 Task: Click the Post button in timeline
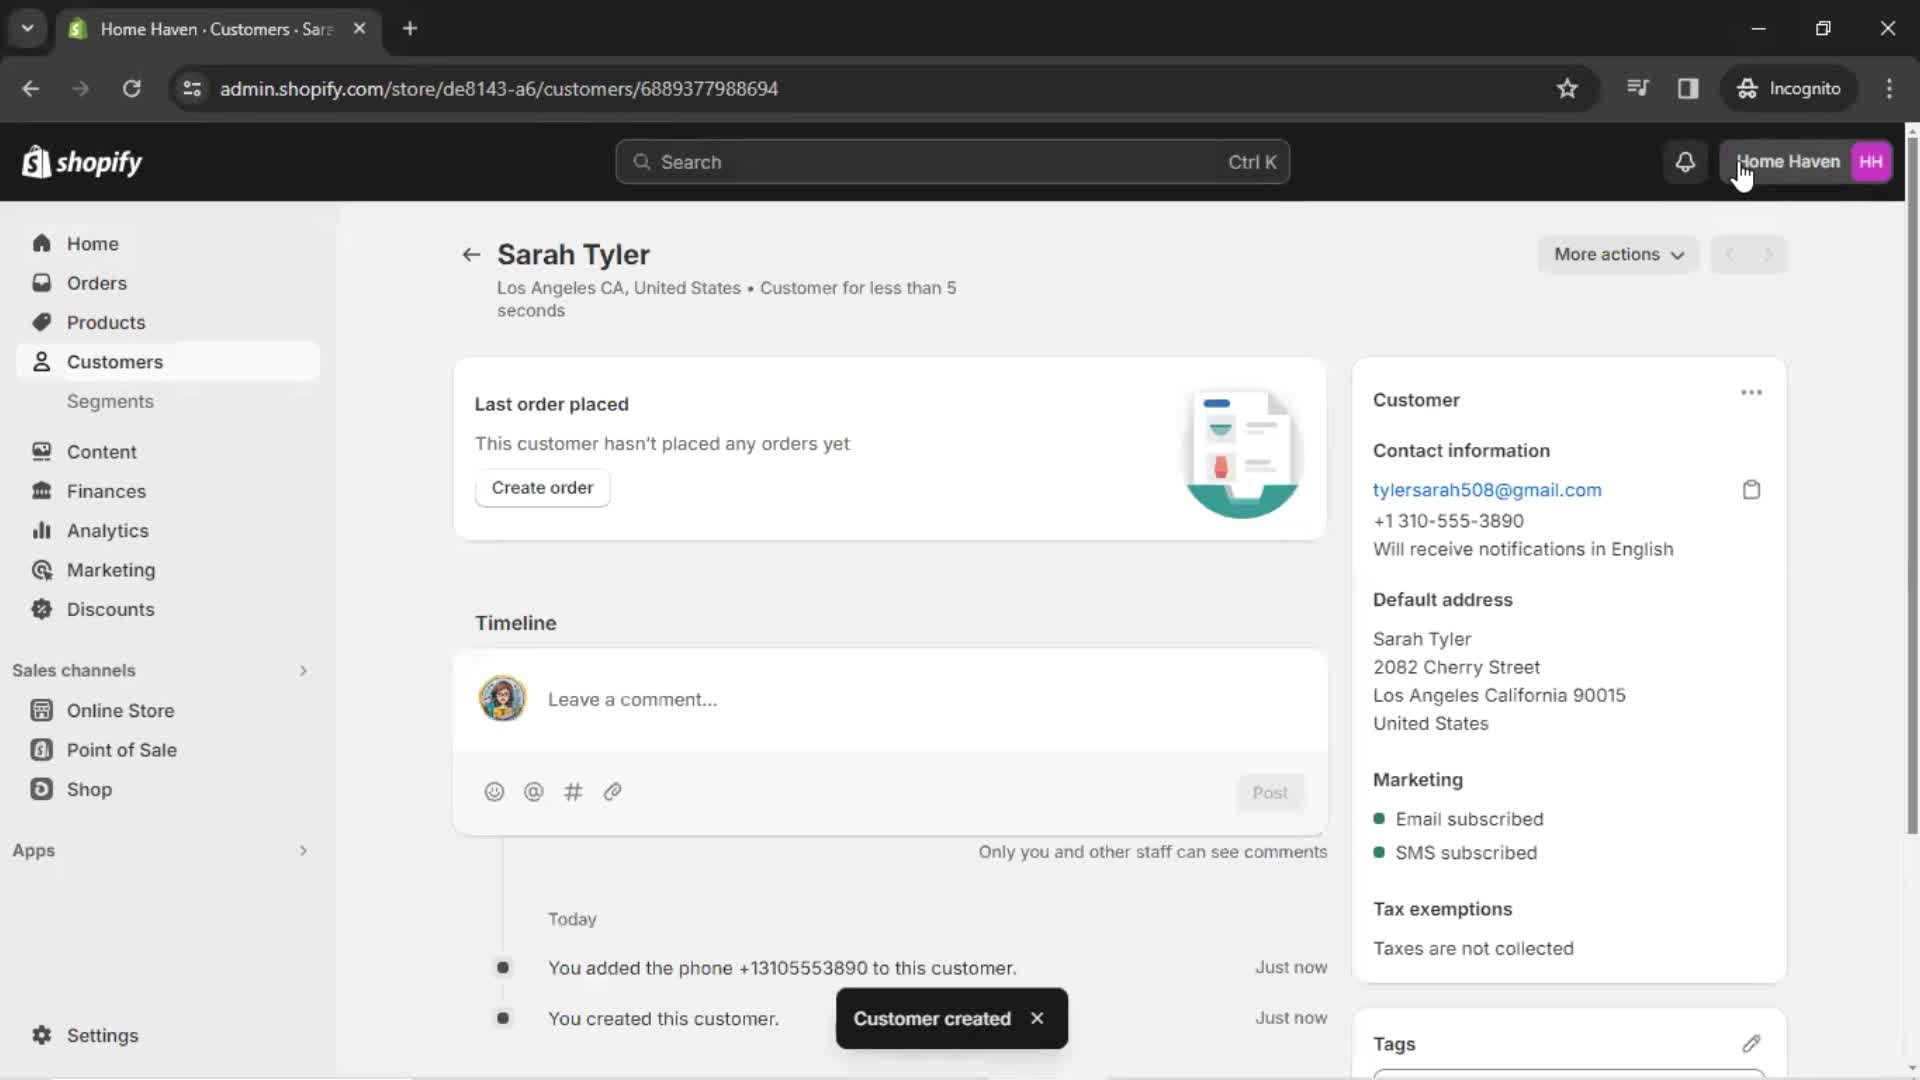point(1270,791)
